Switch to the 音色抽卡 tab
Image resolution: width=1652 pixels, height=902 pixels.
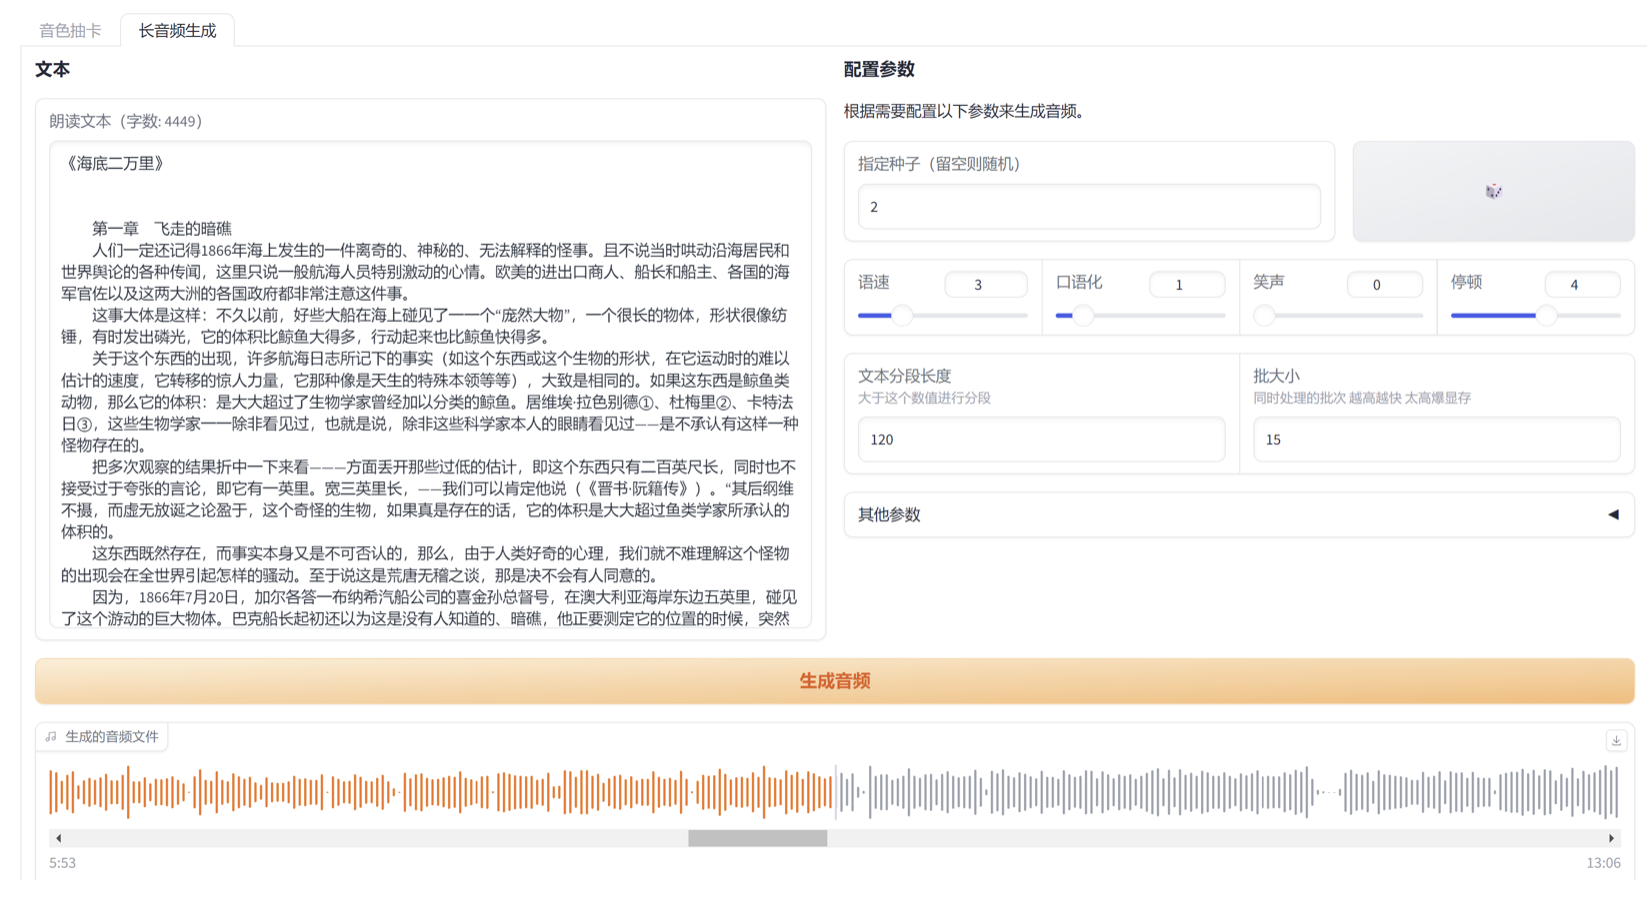coord(70,31)
